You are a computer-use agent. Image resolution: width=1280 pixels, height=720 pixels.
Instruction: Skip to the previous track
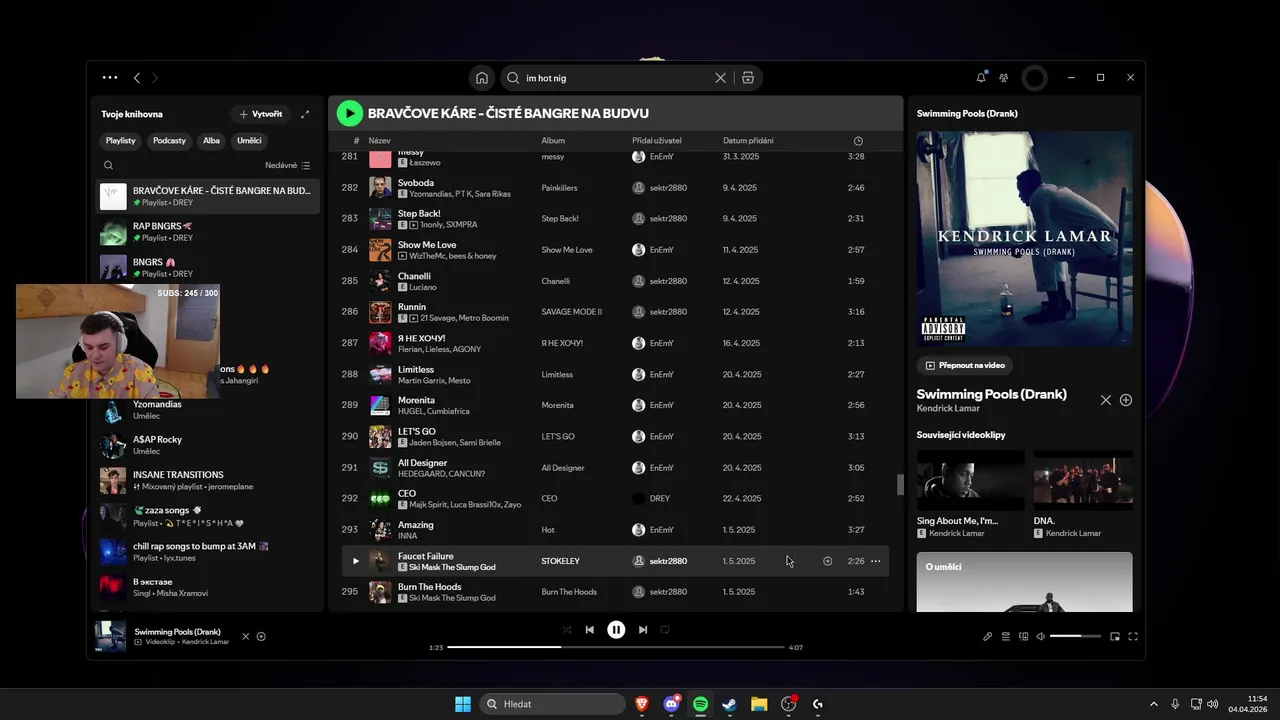point(590,630)
